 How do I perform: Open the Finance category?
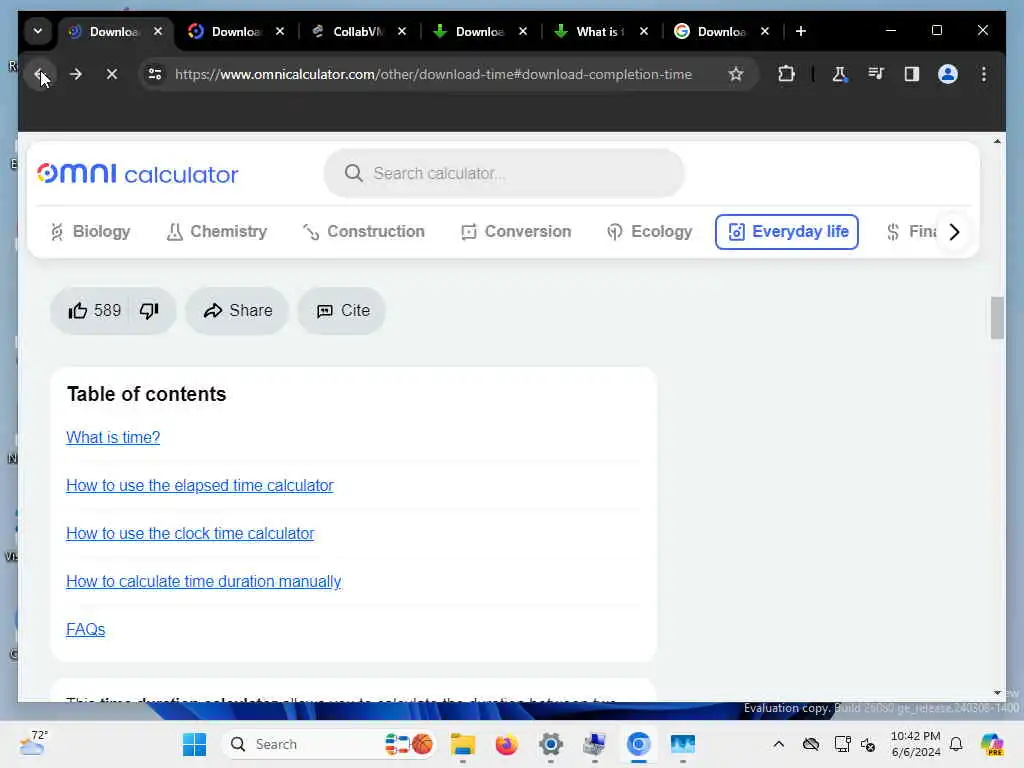(910, 231)
